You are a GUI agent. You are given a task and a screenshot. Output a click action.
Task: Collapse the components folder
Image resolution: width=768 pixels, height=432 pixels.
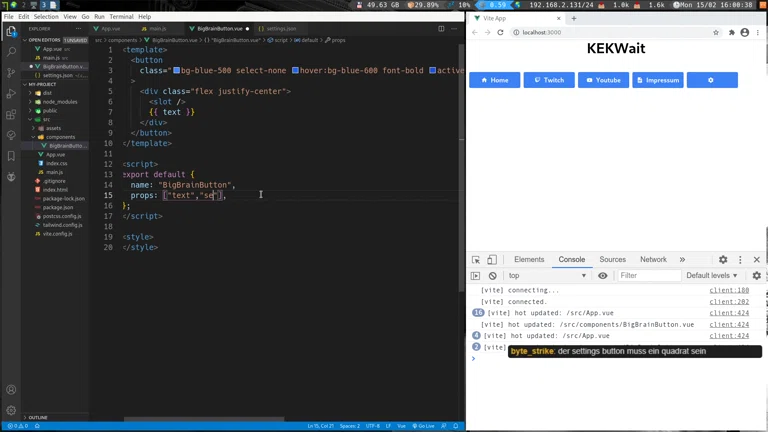pyautogui.click(x=60, y=137)
